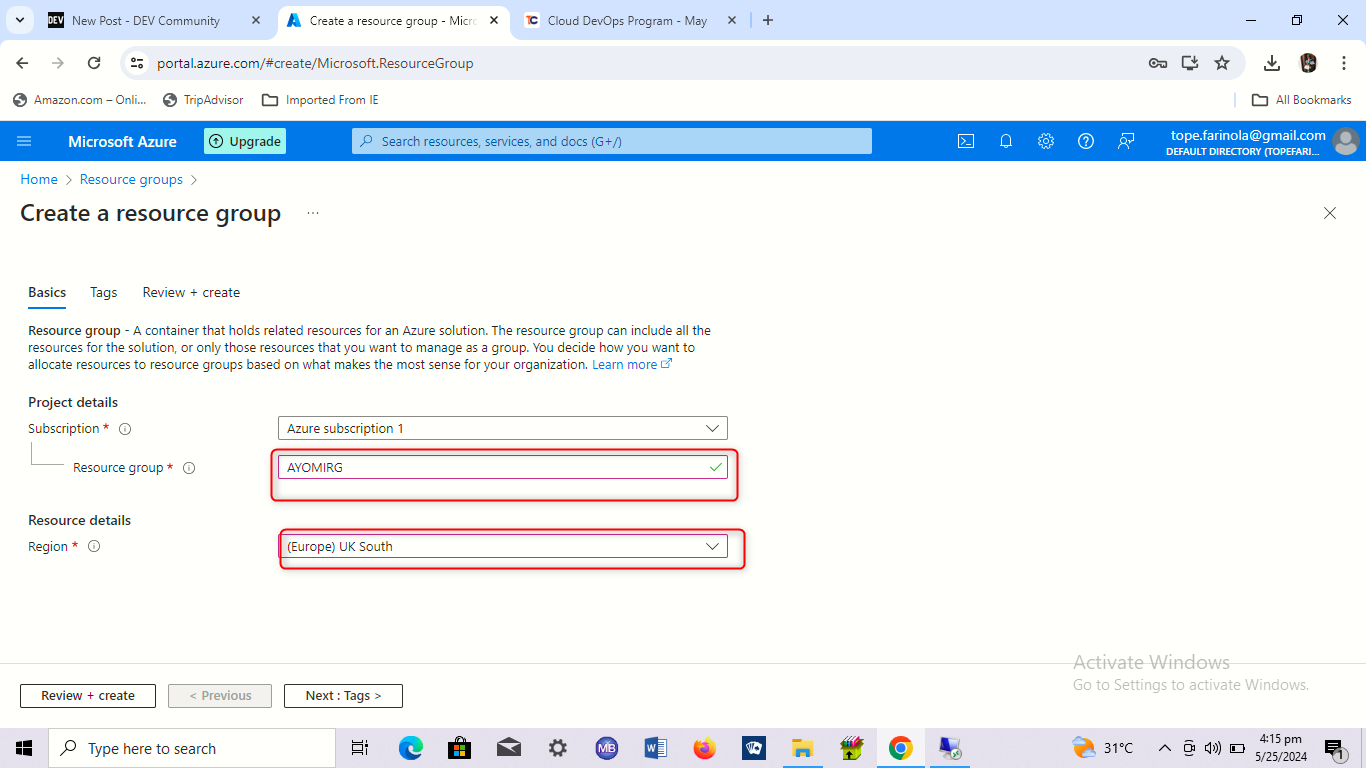Image resolution: width=1366 pixels, height=768 pixels.
Task: Open the Azure notifications bell
Action: 1006,141
